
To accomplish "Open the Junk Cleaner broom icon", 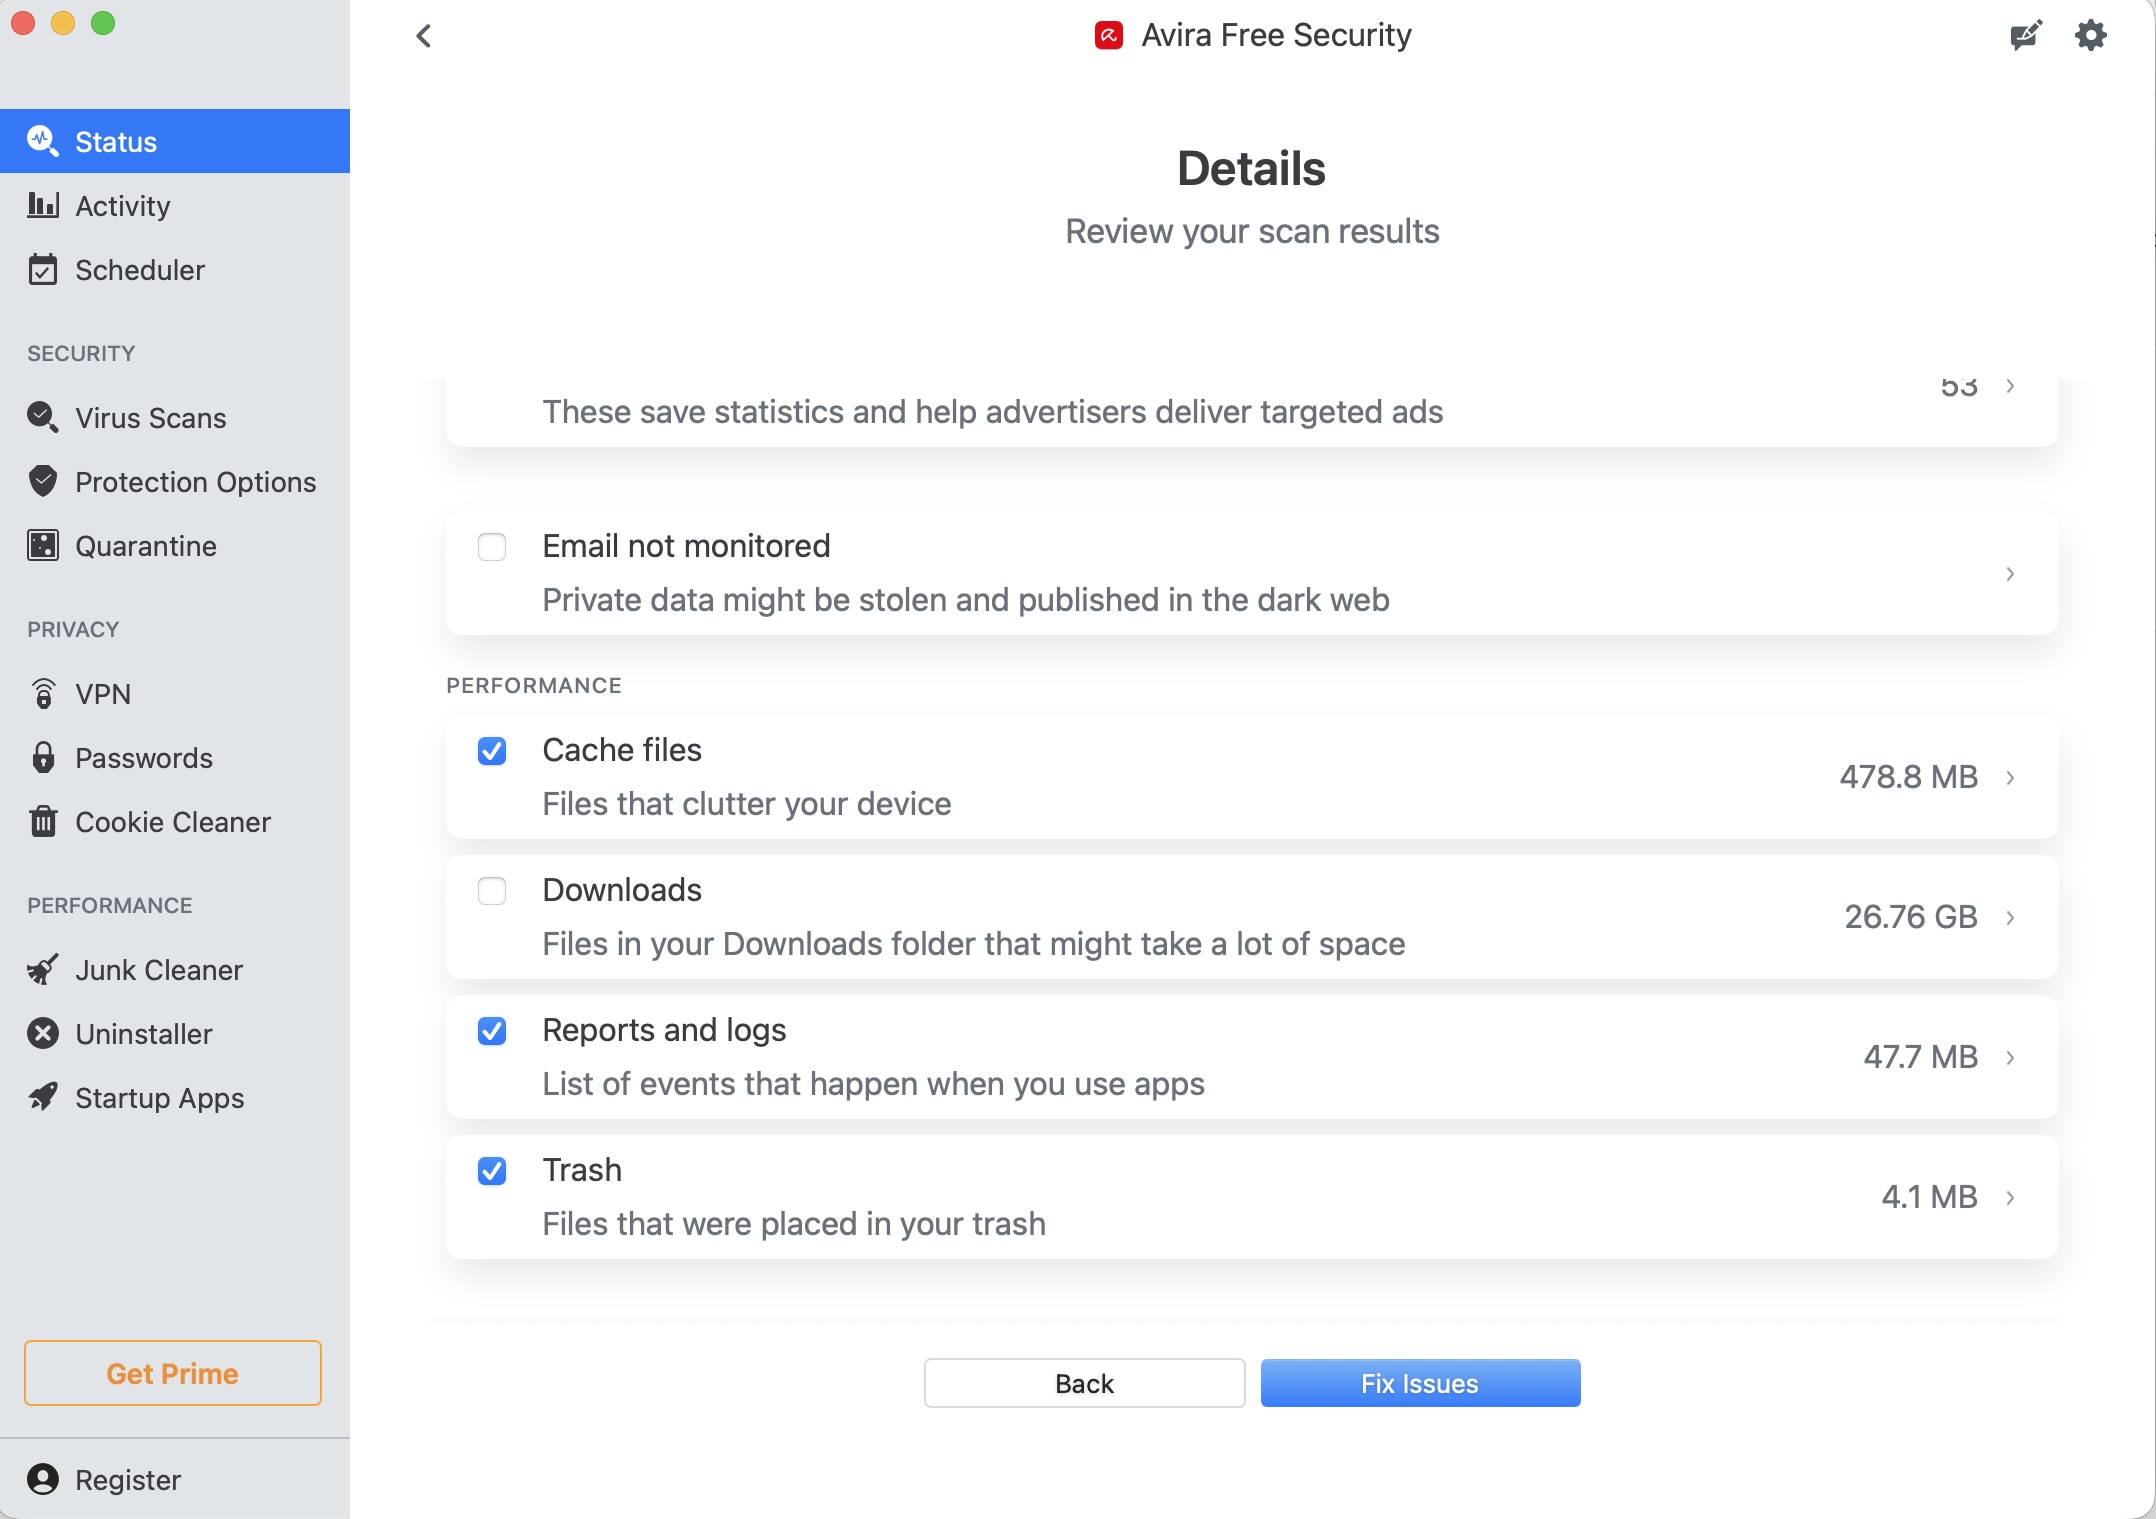I will coord(42,970).
